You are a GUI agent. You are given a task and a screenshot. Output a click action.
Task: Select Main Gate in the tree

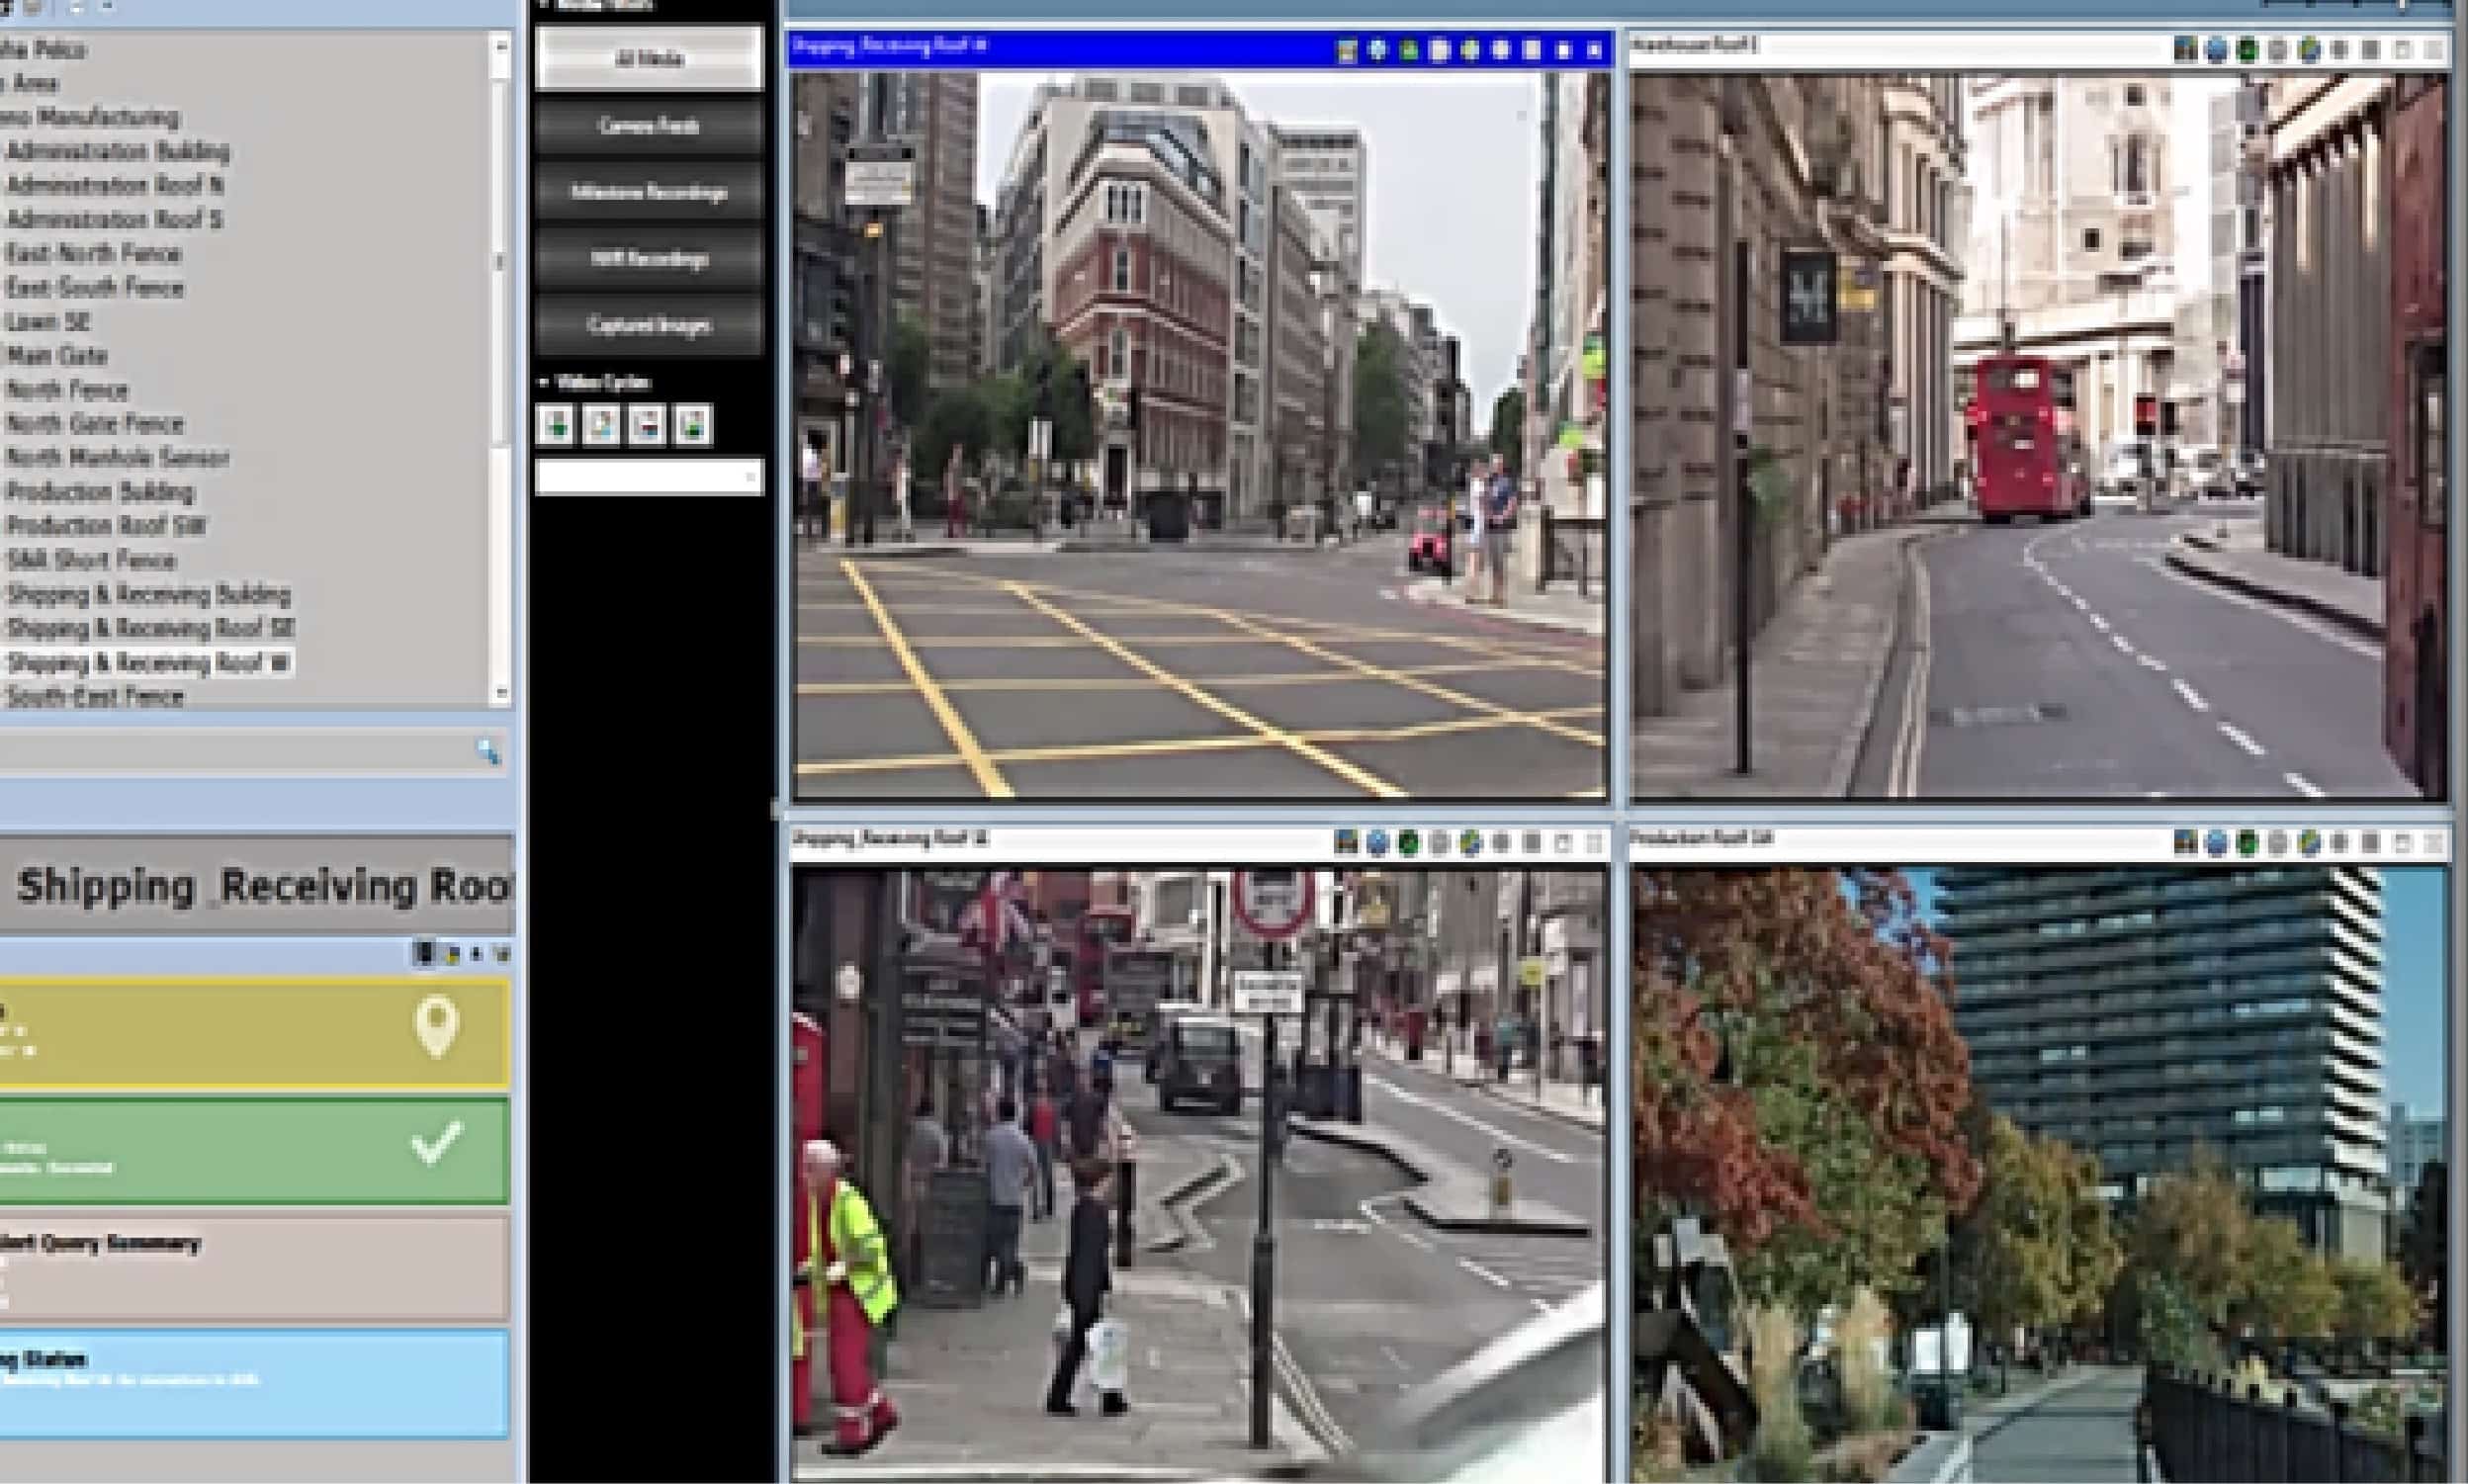[x=56, y=356]
